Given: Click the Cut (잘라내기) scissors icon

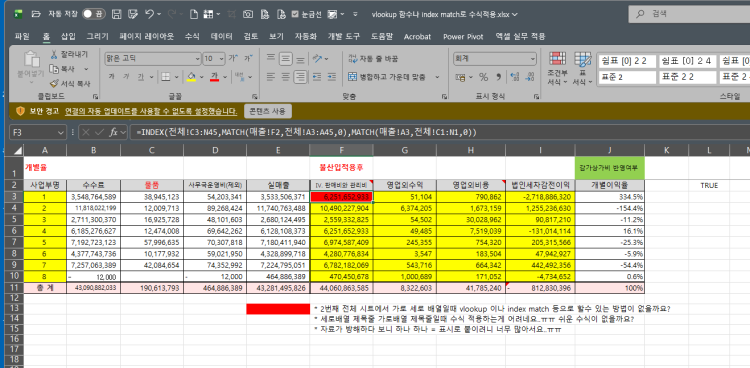Looking at the screenshot, I should point(54,54).
